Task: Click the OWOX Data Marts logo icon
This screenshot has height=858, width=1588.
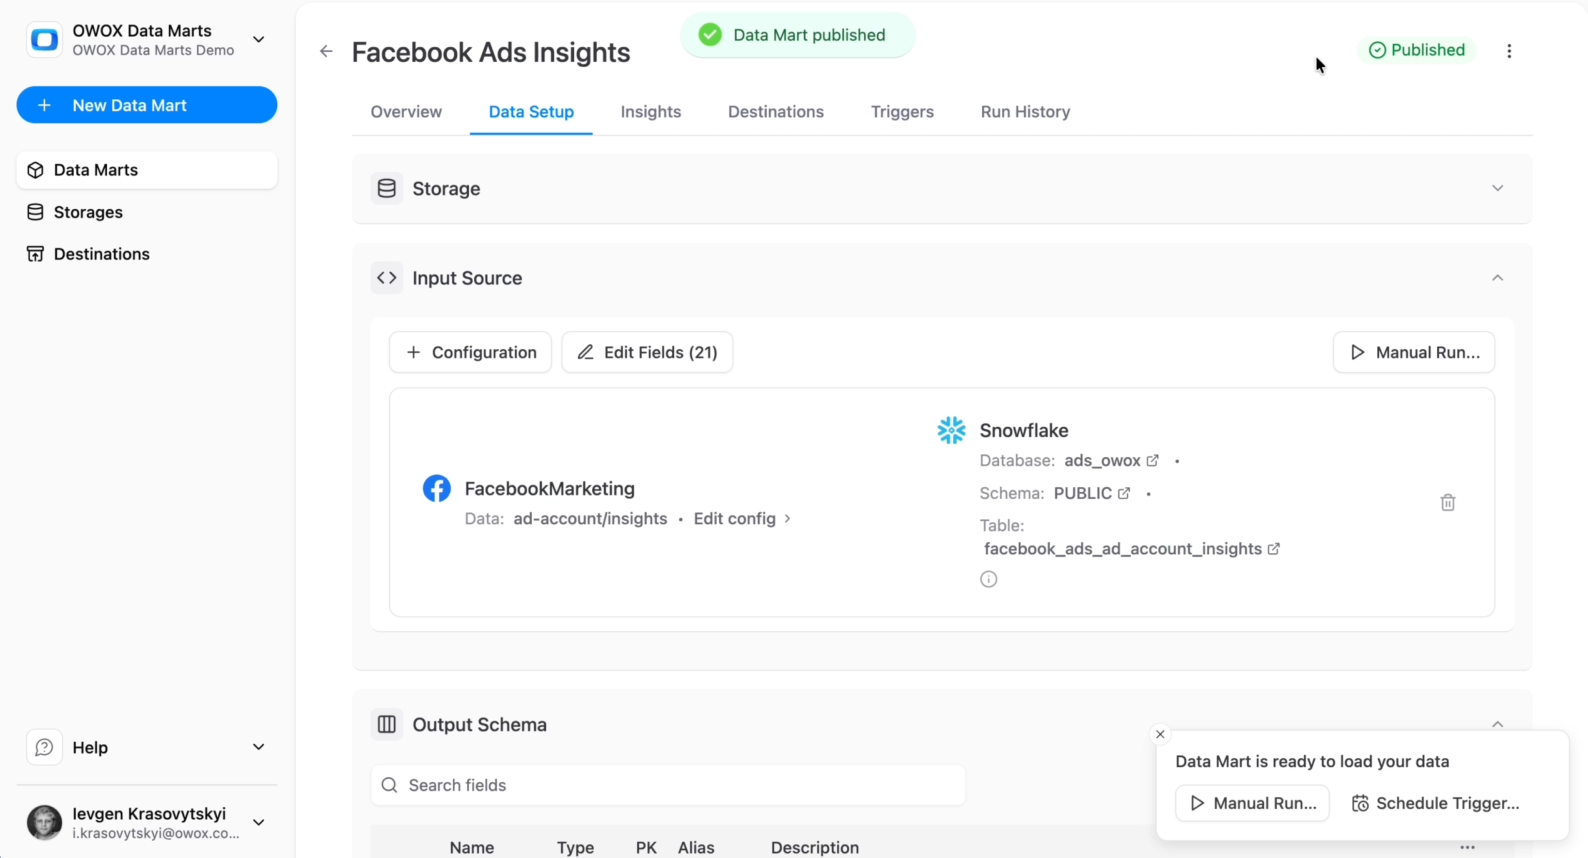Action: (x=44, y=40)
